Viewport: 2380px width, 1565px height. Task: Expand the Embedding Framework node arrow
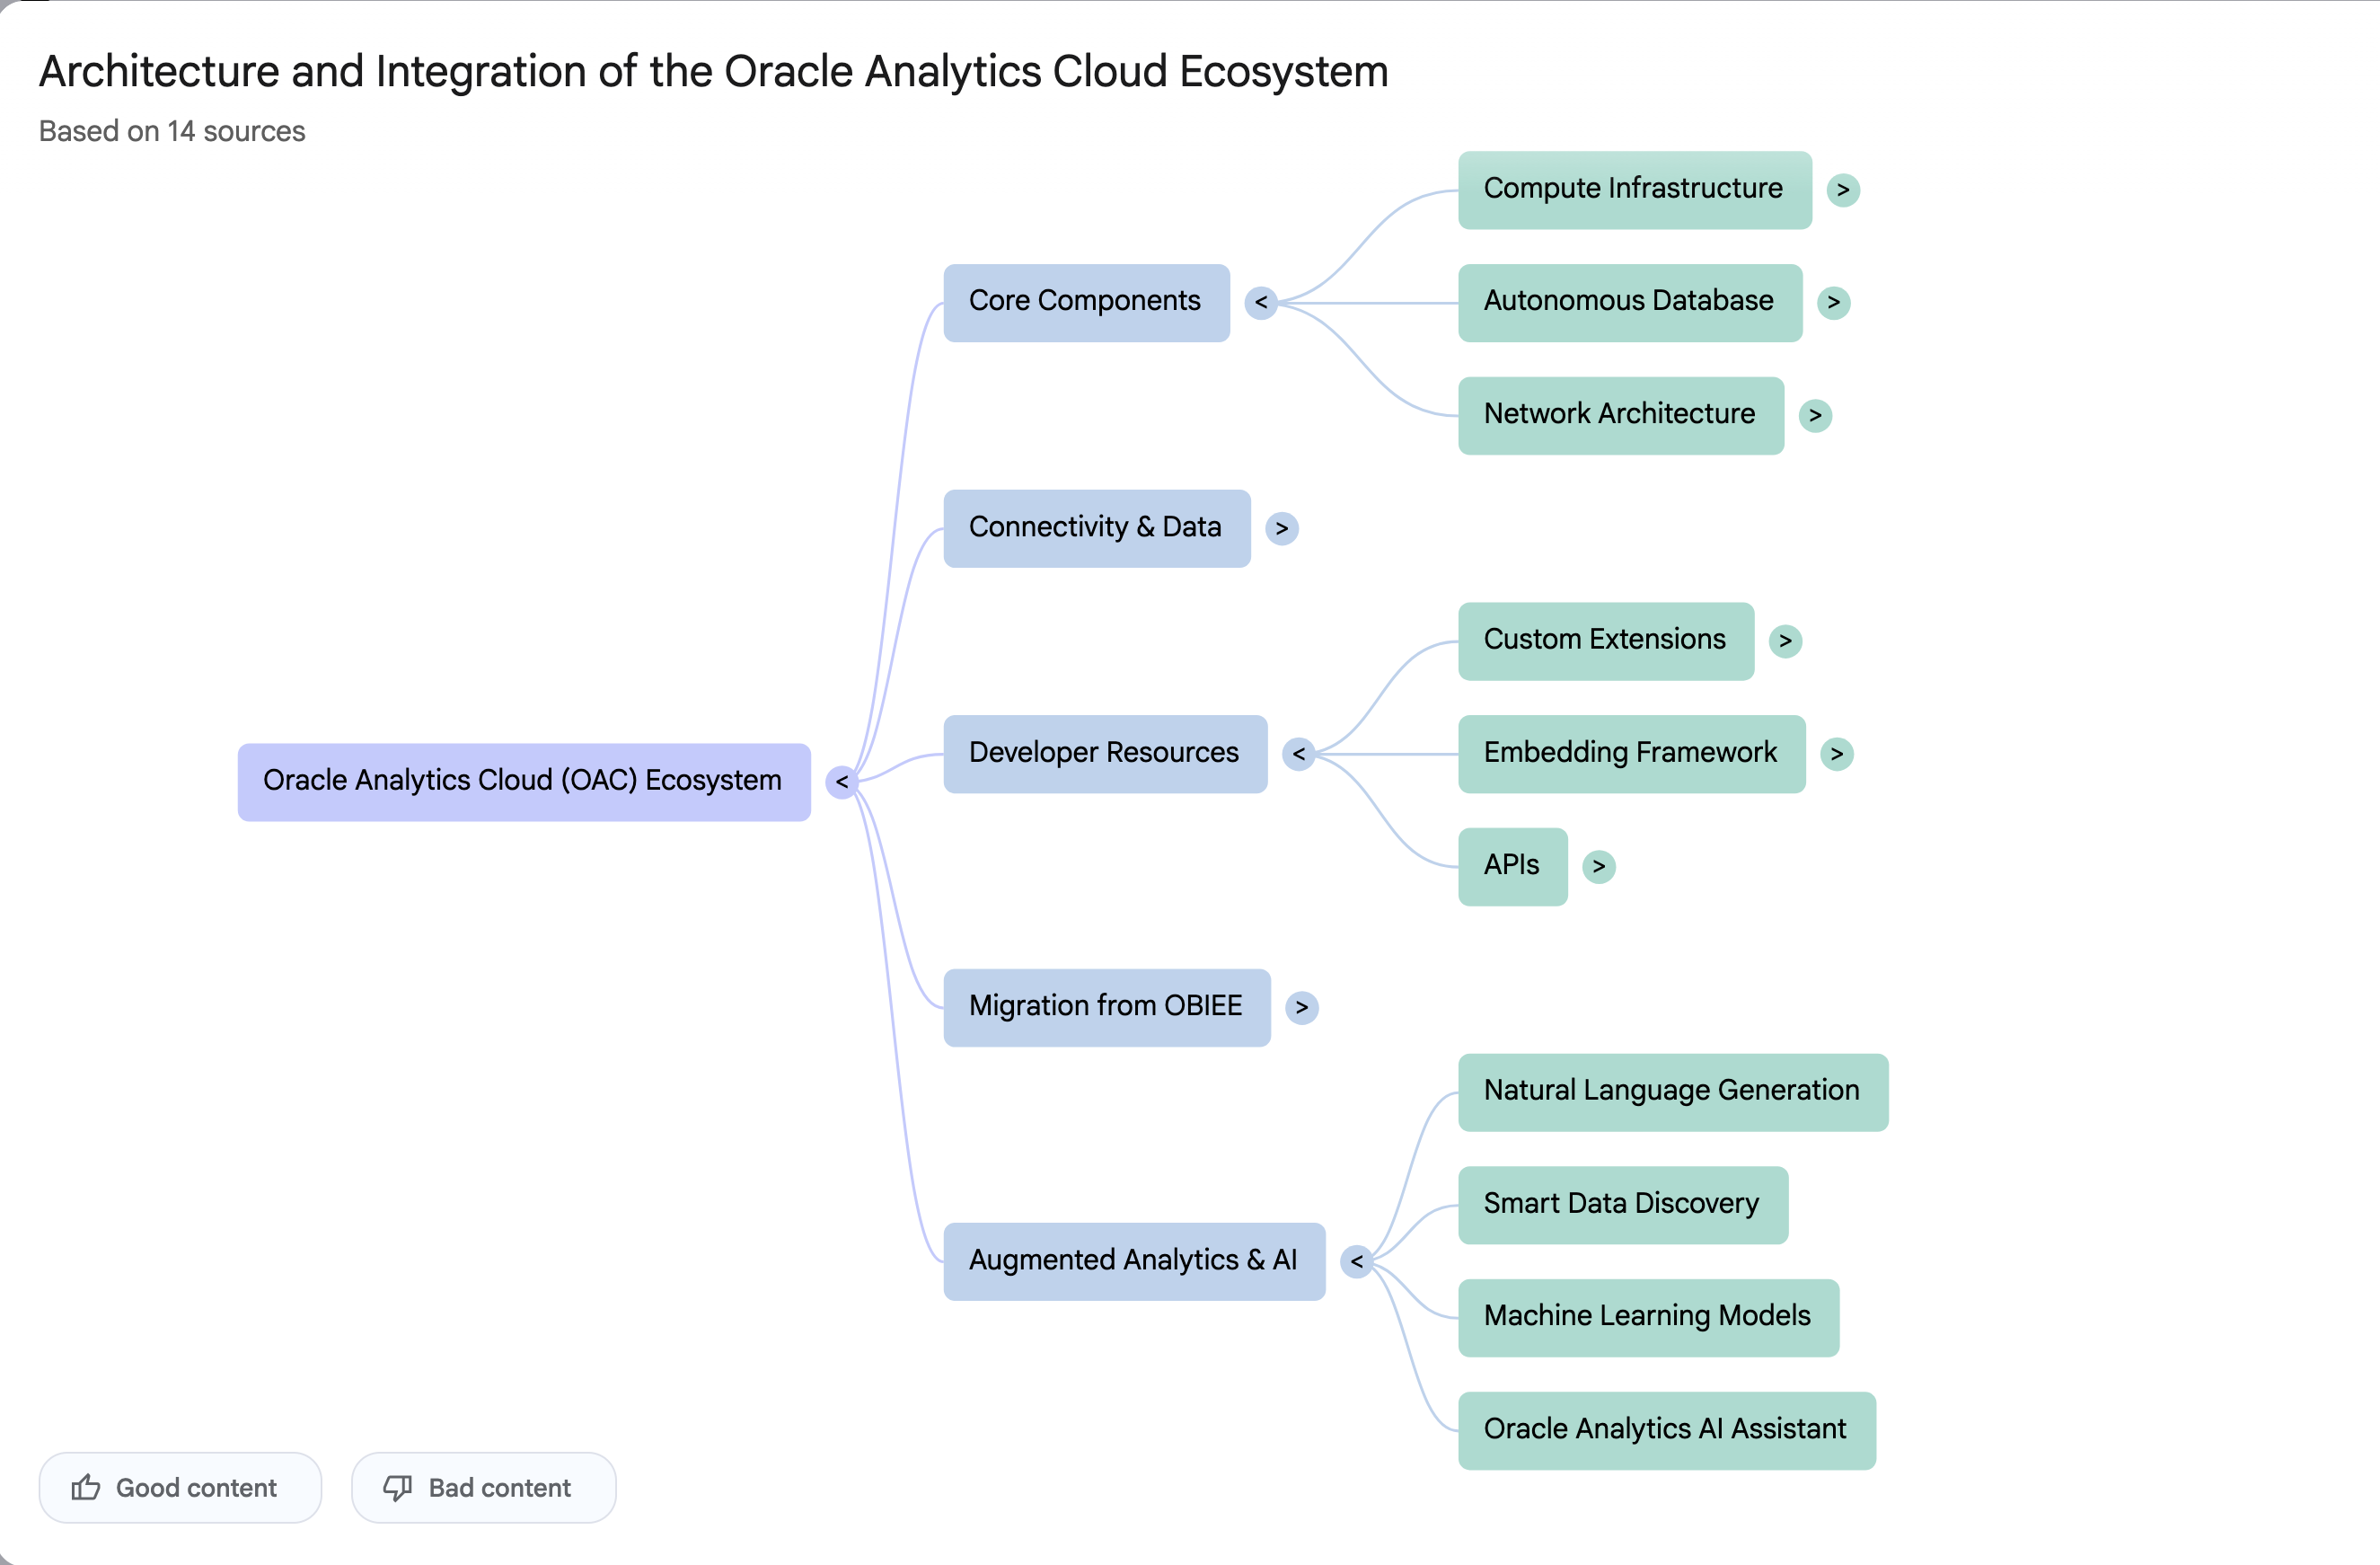[x=1836, y=753]
